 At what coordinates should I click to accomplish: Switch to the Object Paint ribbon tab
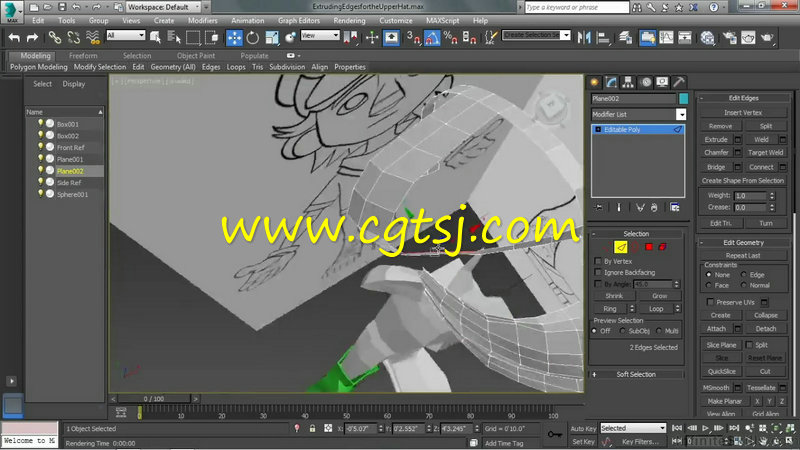point(196,56)
